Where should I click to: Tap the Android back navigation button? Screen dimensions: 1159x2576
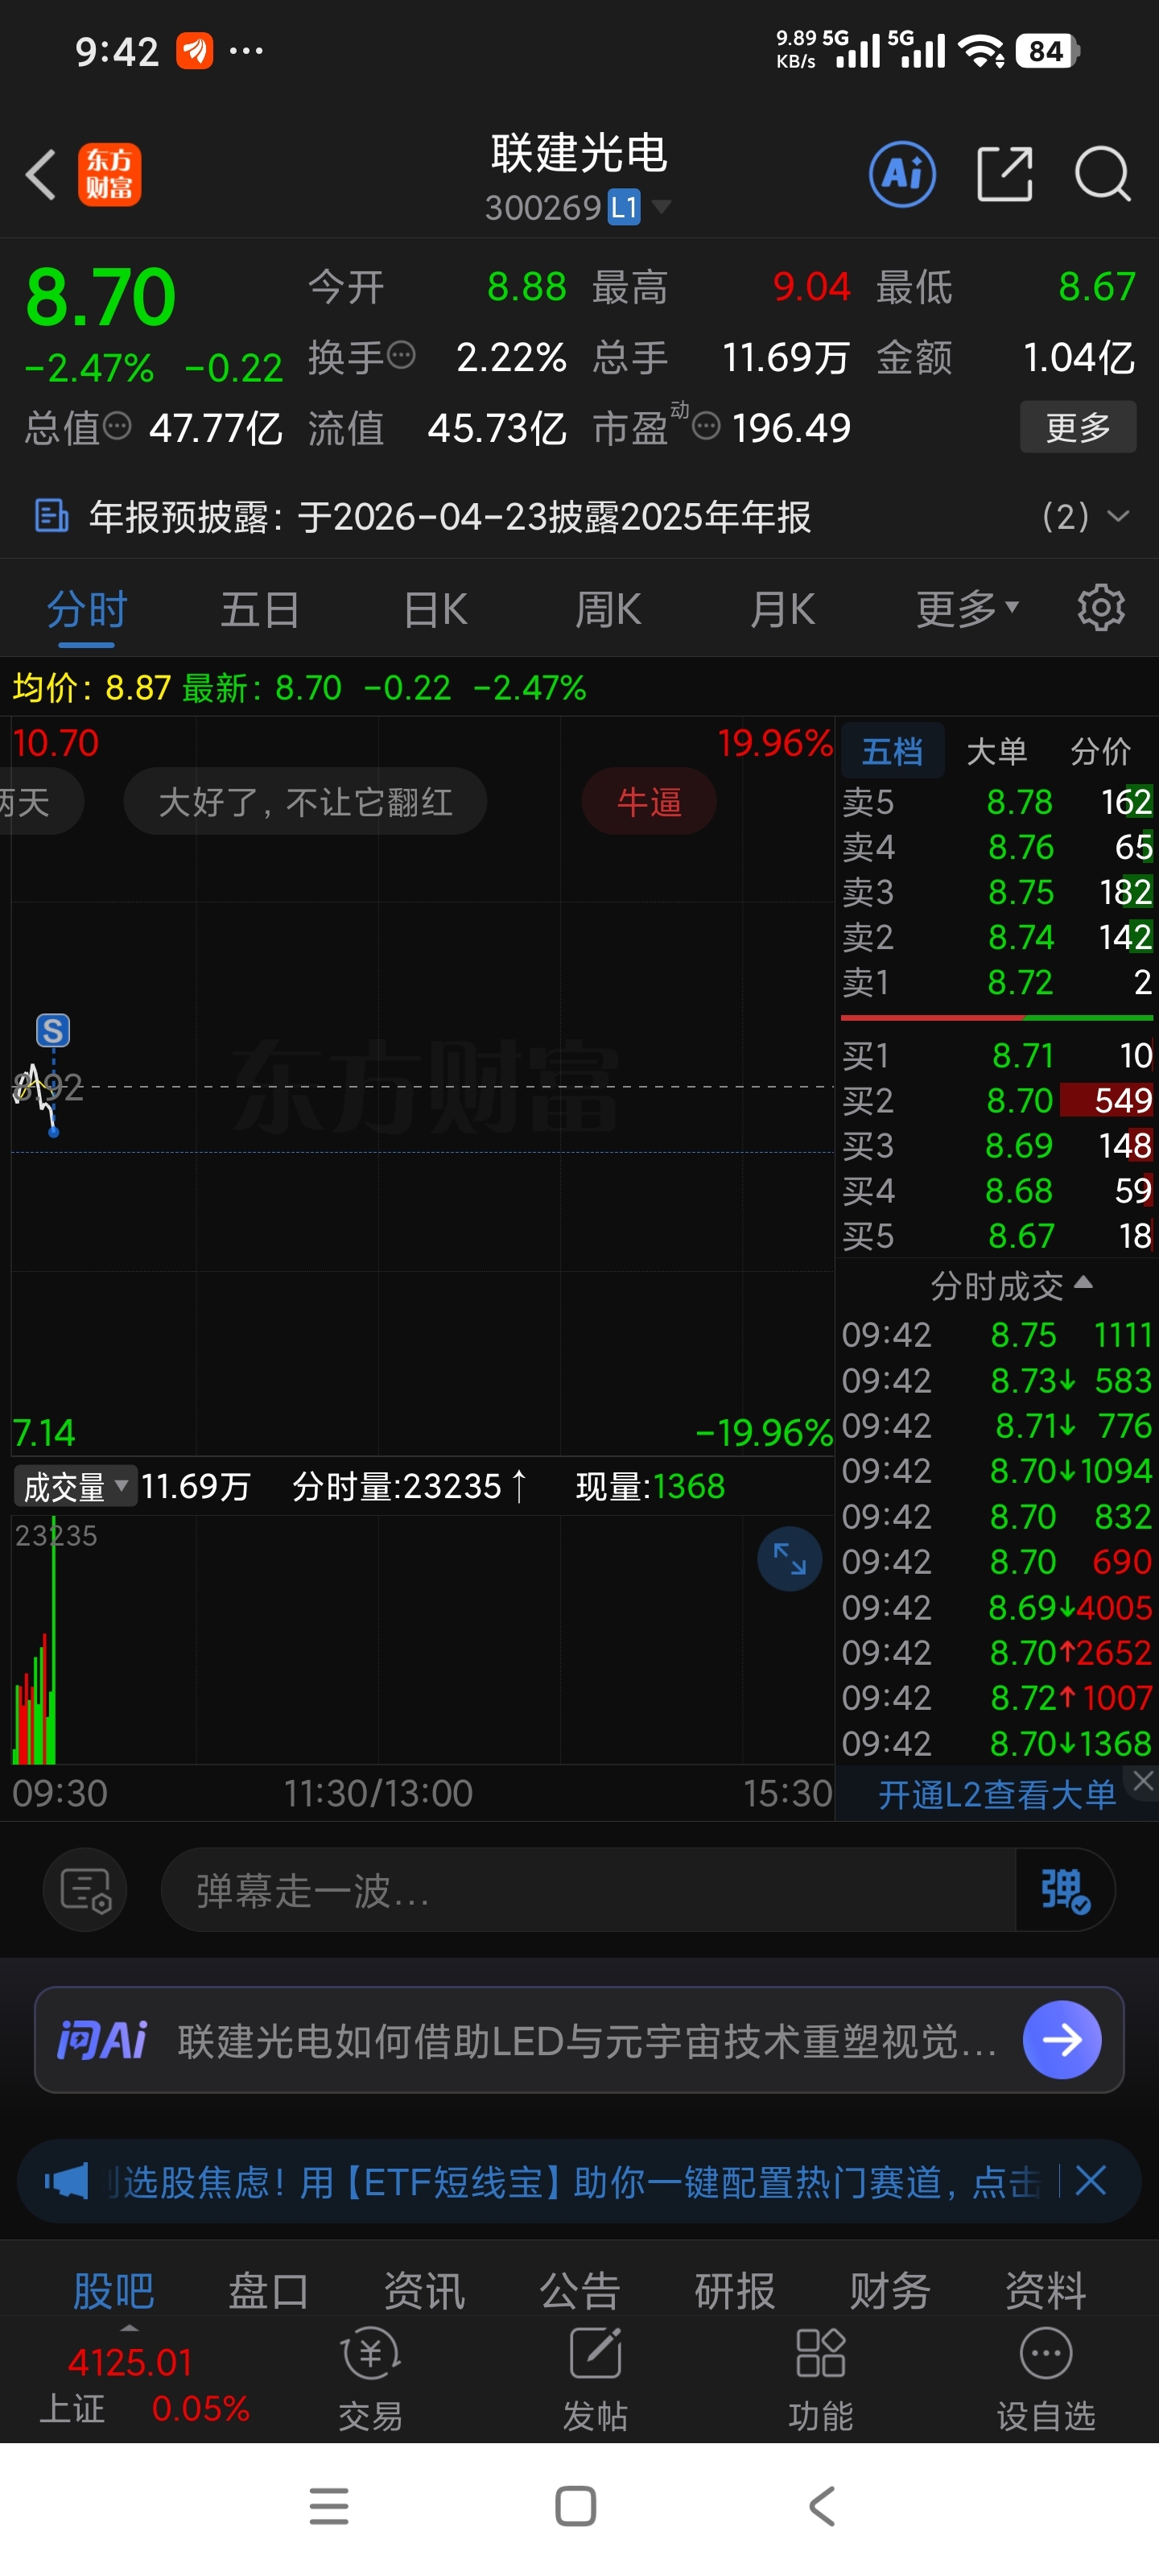coord(821,2506)
